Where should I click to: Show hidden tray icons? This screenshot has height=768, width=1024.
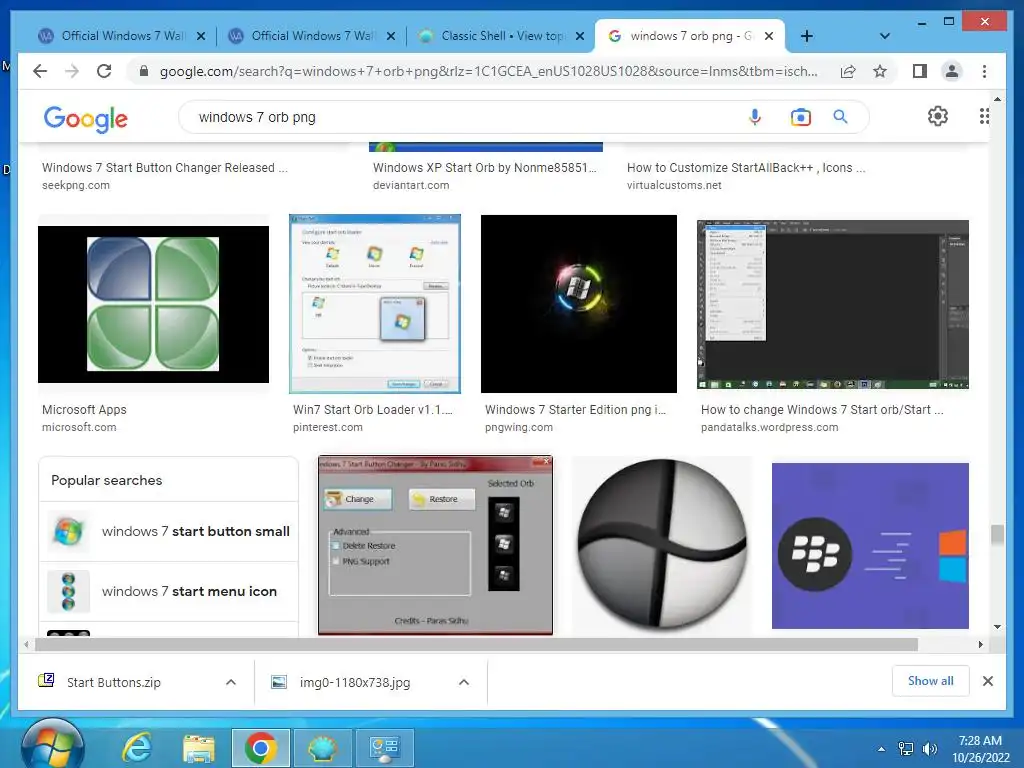coord(881,749)
